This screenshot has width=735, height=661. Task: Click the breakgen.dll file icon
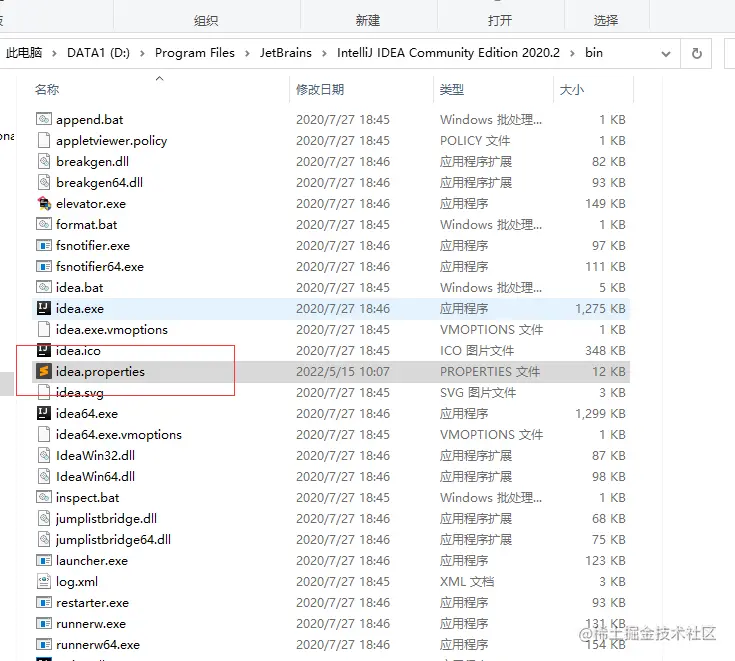[x=44, y=161]
